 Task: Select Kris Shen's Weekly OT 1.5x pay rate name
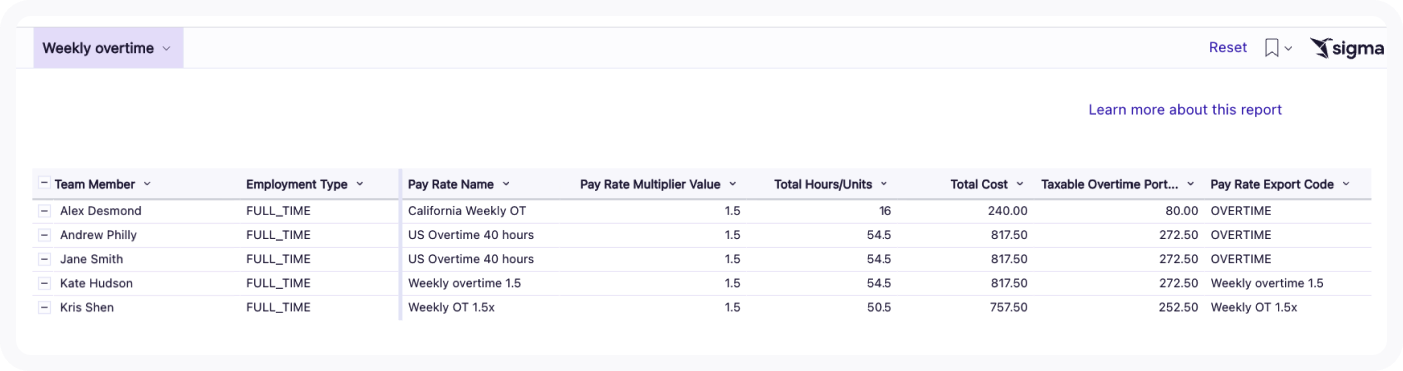pyautogui.click(x=451, y=307)
